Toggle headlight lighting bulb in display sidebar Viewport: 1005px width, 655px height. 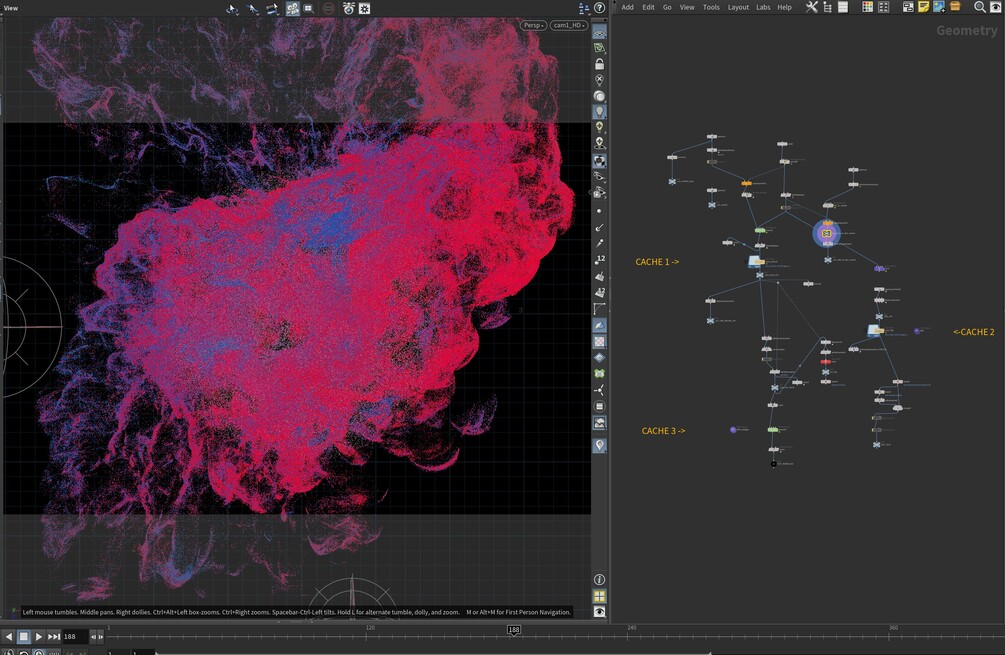click(599, 112)
